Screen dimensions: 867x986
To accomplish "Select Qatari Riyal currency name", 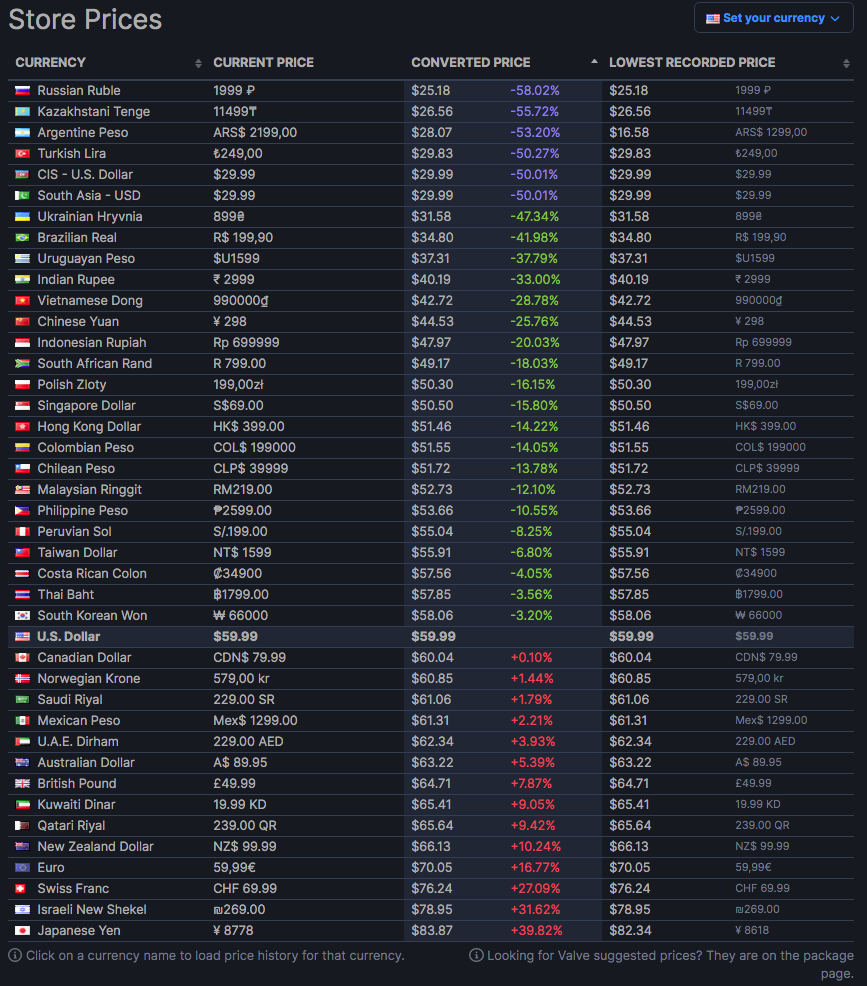I will click(71, 826).
